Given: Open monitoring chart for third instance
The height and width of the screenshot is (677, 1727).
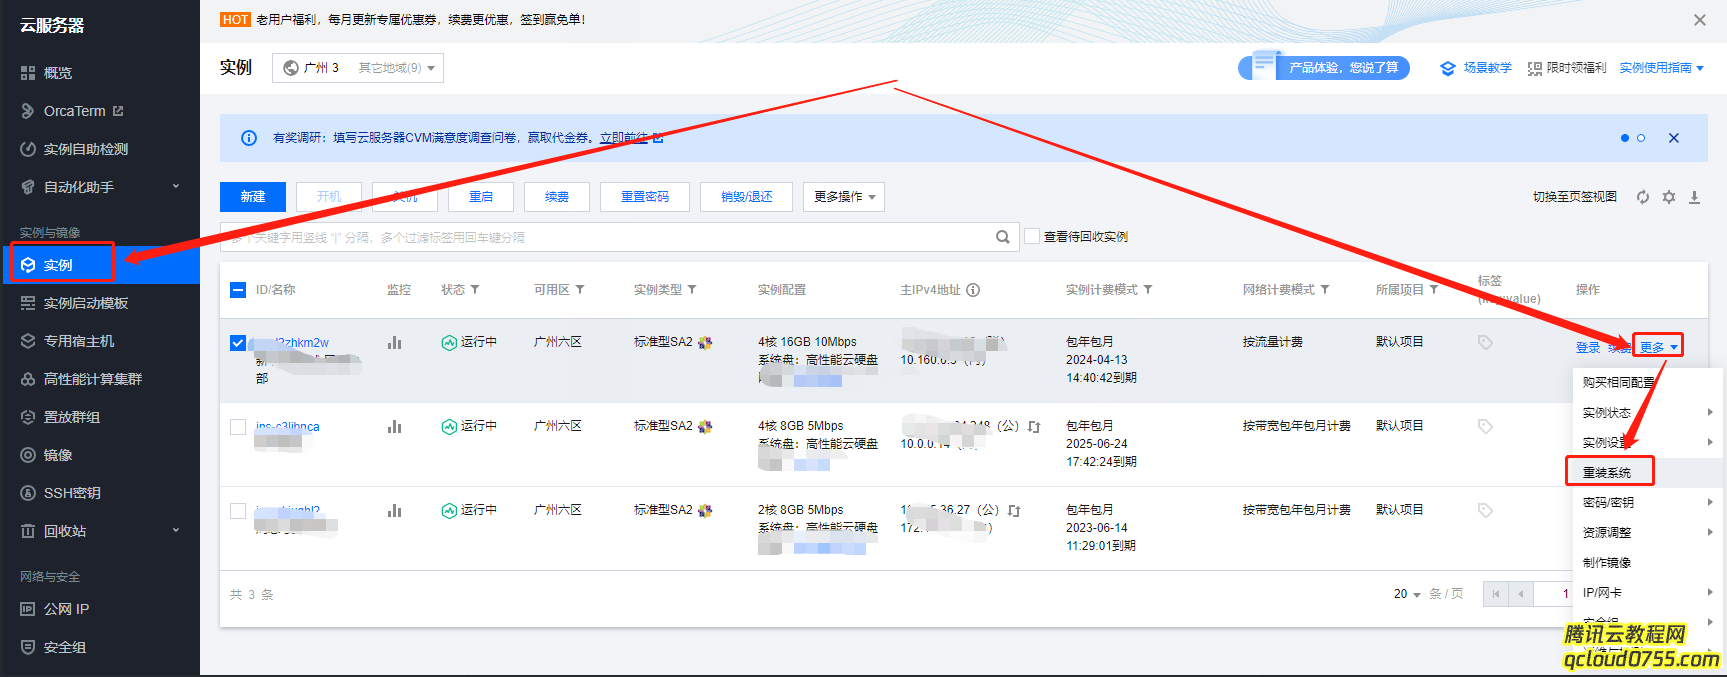Looking at the screenshot, I should tap(395, 511).
